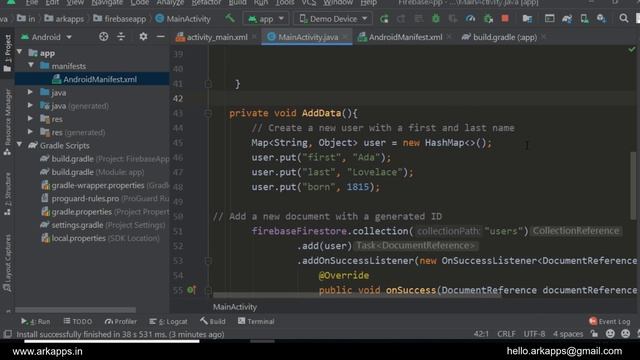This screenshot has height=360, width=640.
Task: Open the Build tool window
Action: 213,321
